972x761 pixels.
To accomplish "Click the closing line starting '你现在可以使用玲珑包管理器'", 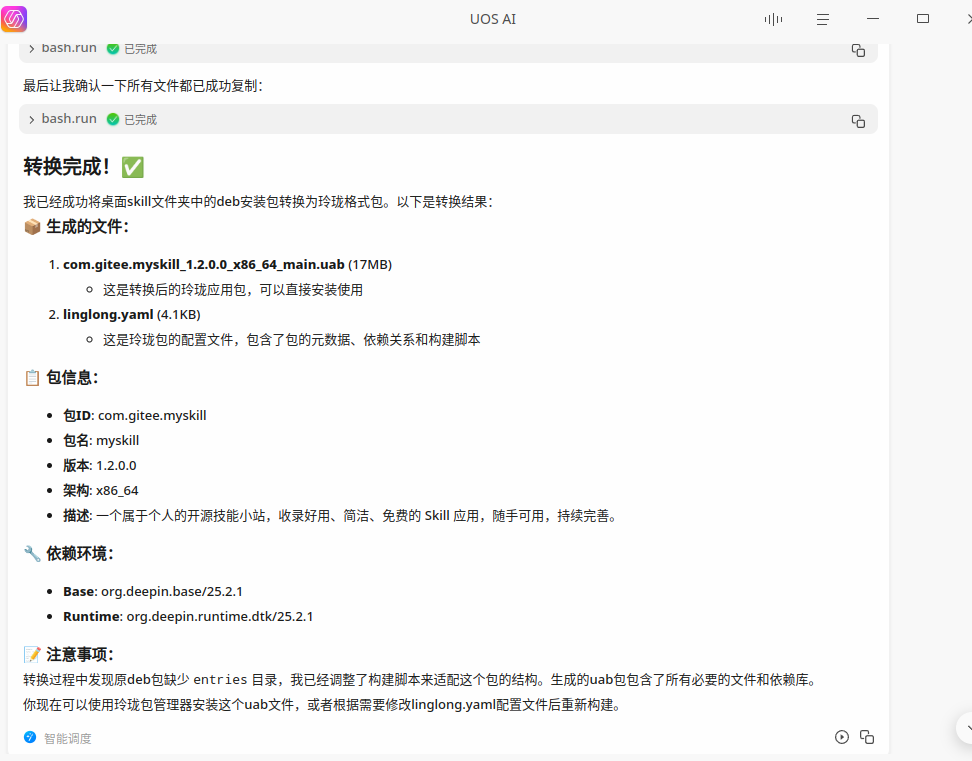I will 322,705.
